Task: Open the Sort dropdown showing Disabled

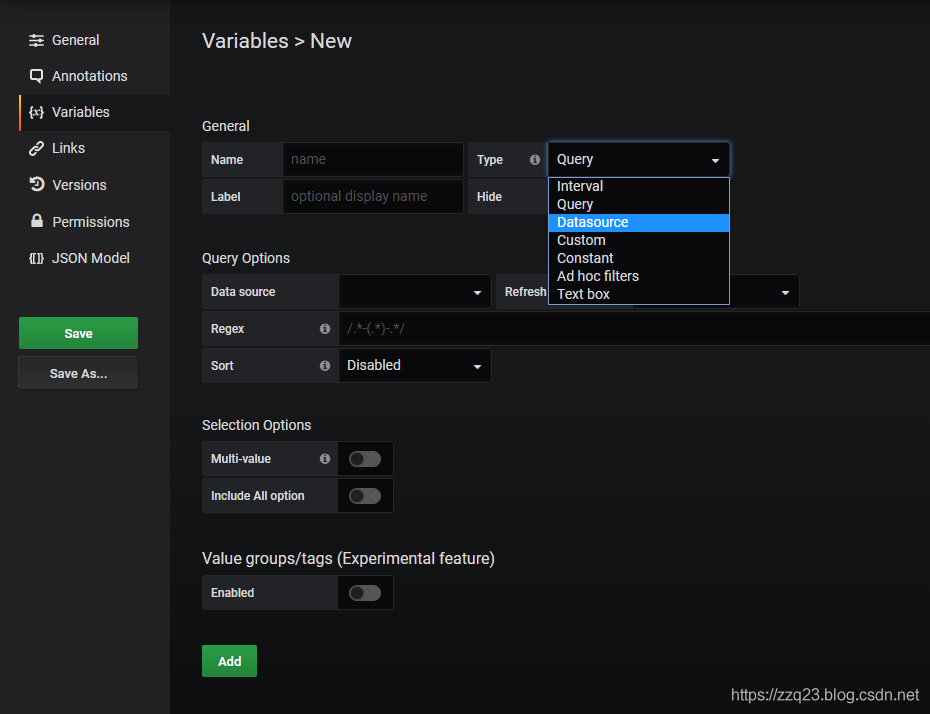Action: click(415, 365)
